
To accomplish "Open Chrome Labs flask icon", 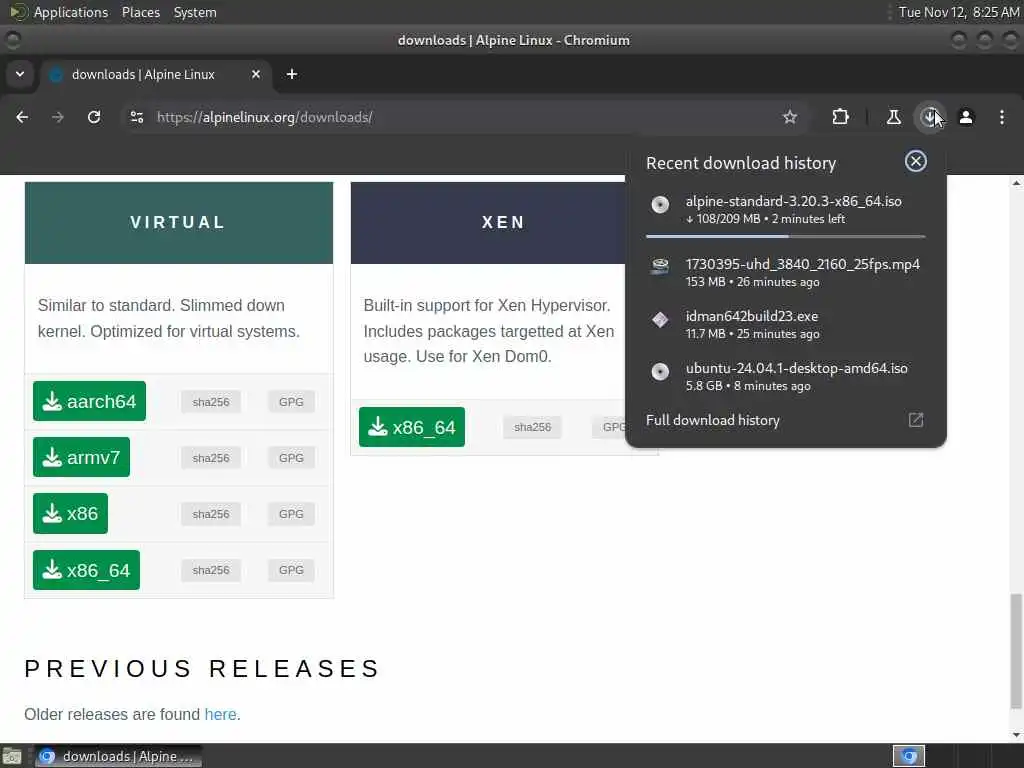I will [893, 117].
